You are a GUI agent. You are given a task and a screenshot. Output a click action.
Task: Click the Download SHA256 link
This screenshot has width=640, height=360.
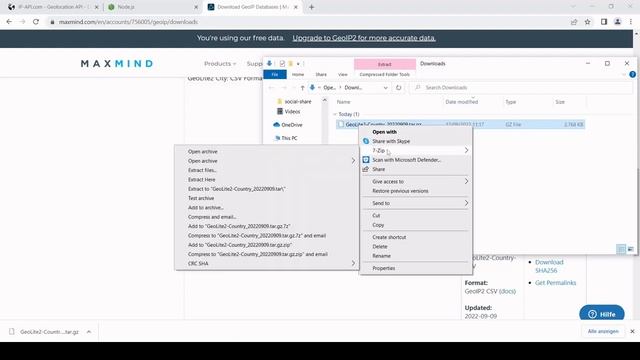coord(549,266)
